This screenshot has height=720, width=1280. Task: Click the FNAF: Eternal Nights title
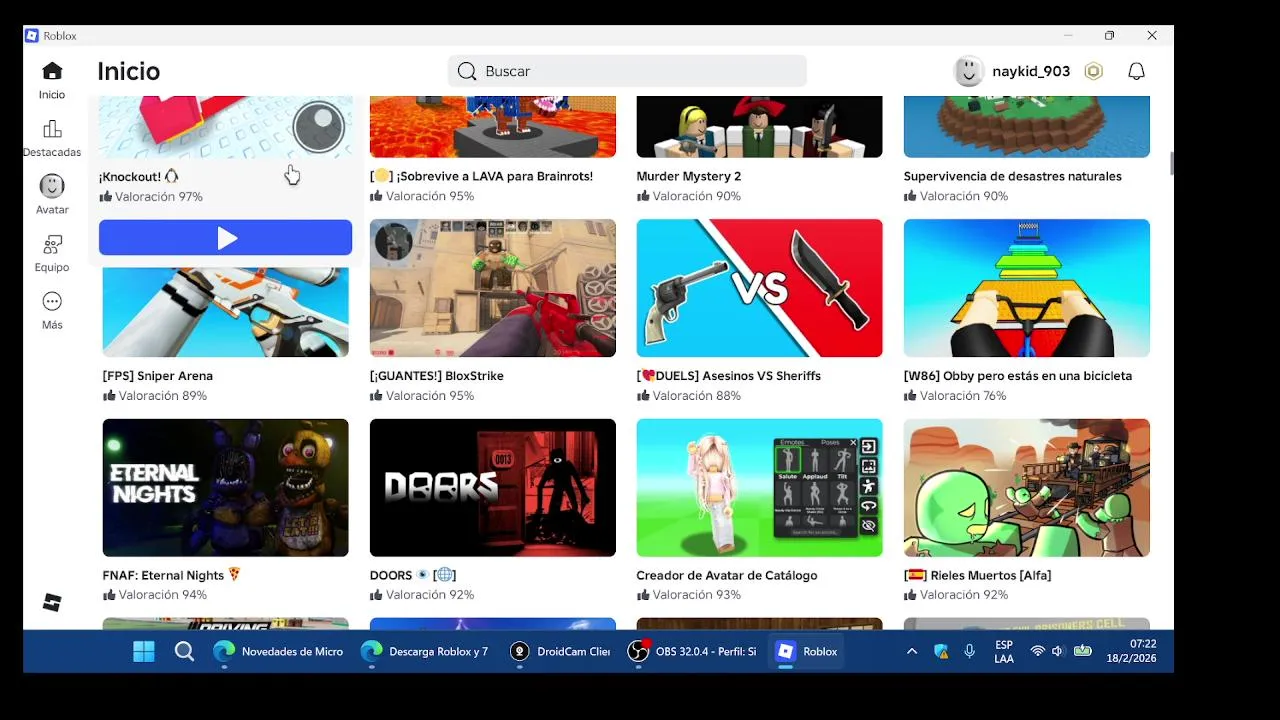(x=172, y=575)
